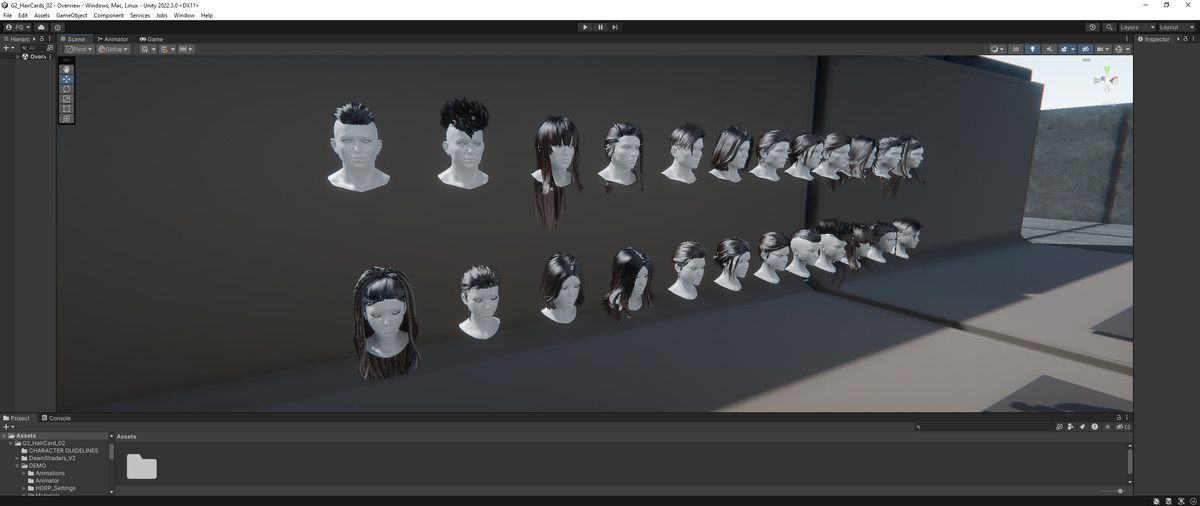Select the Rect tool in the Scene toolbar
This screenshot has width=1200, height=506.
click(x=66, y=109)
